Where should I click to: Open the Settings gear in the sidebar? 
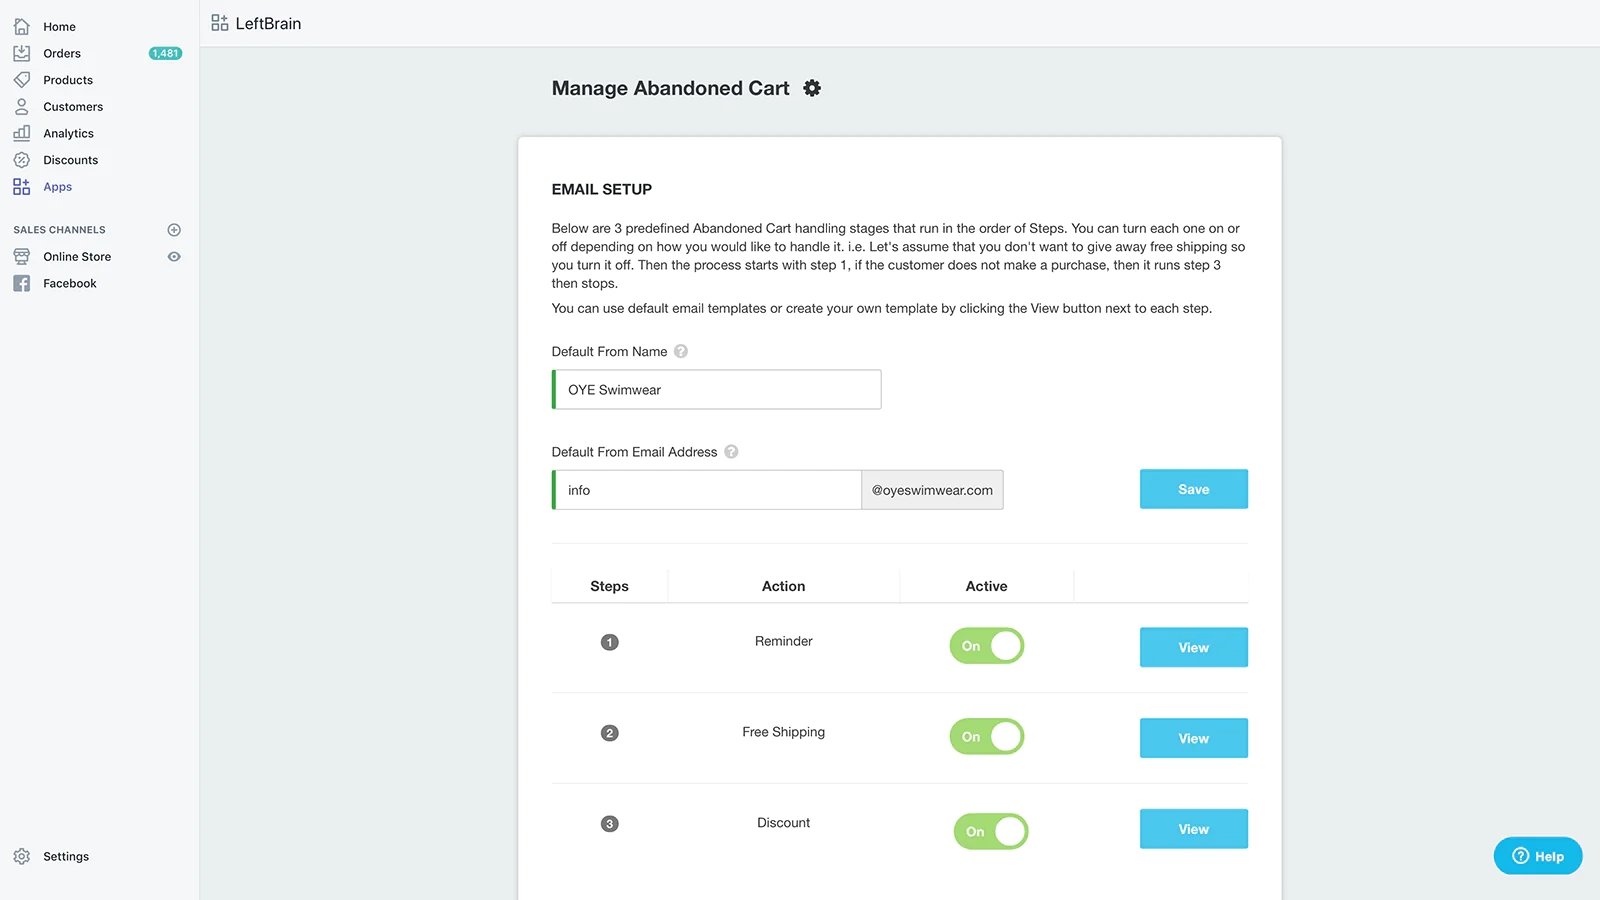coord(22,857)
